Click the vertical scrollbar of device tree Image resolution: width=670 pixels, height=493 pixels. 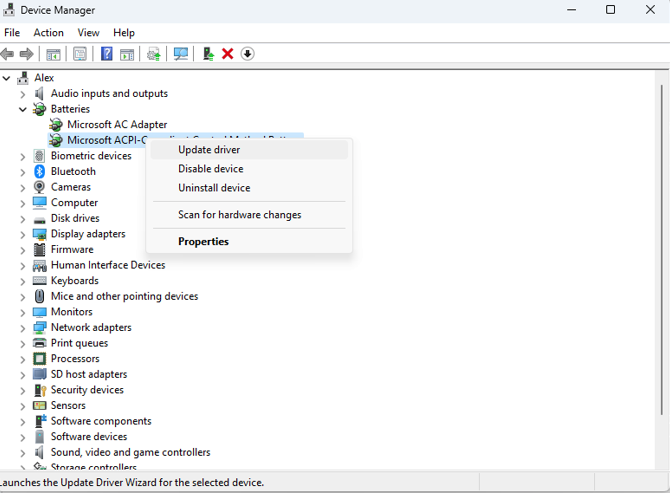pos(661,250)
